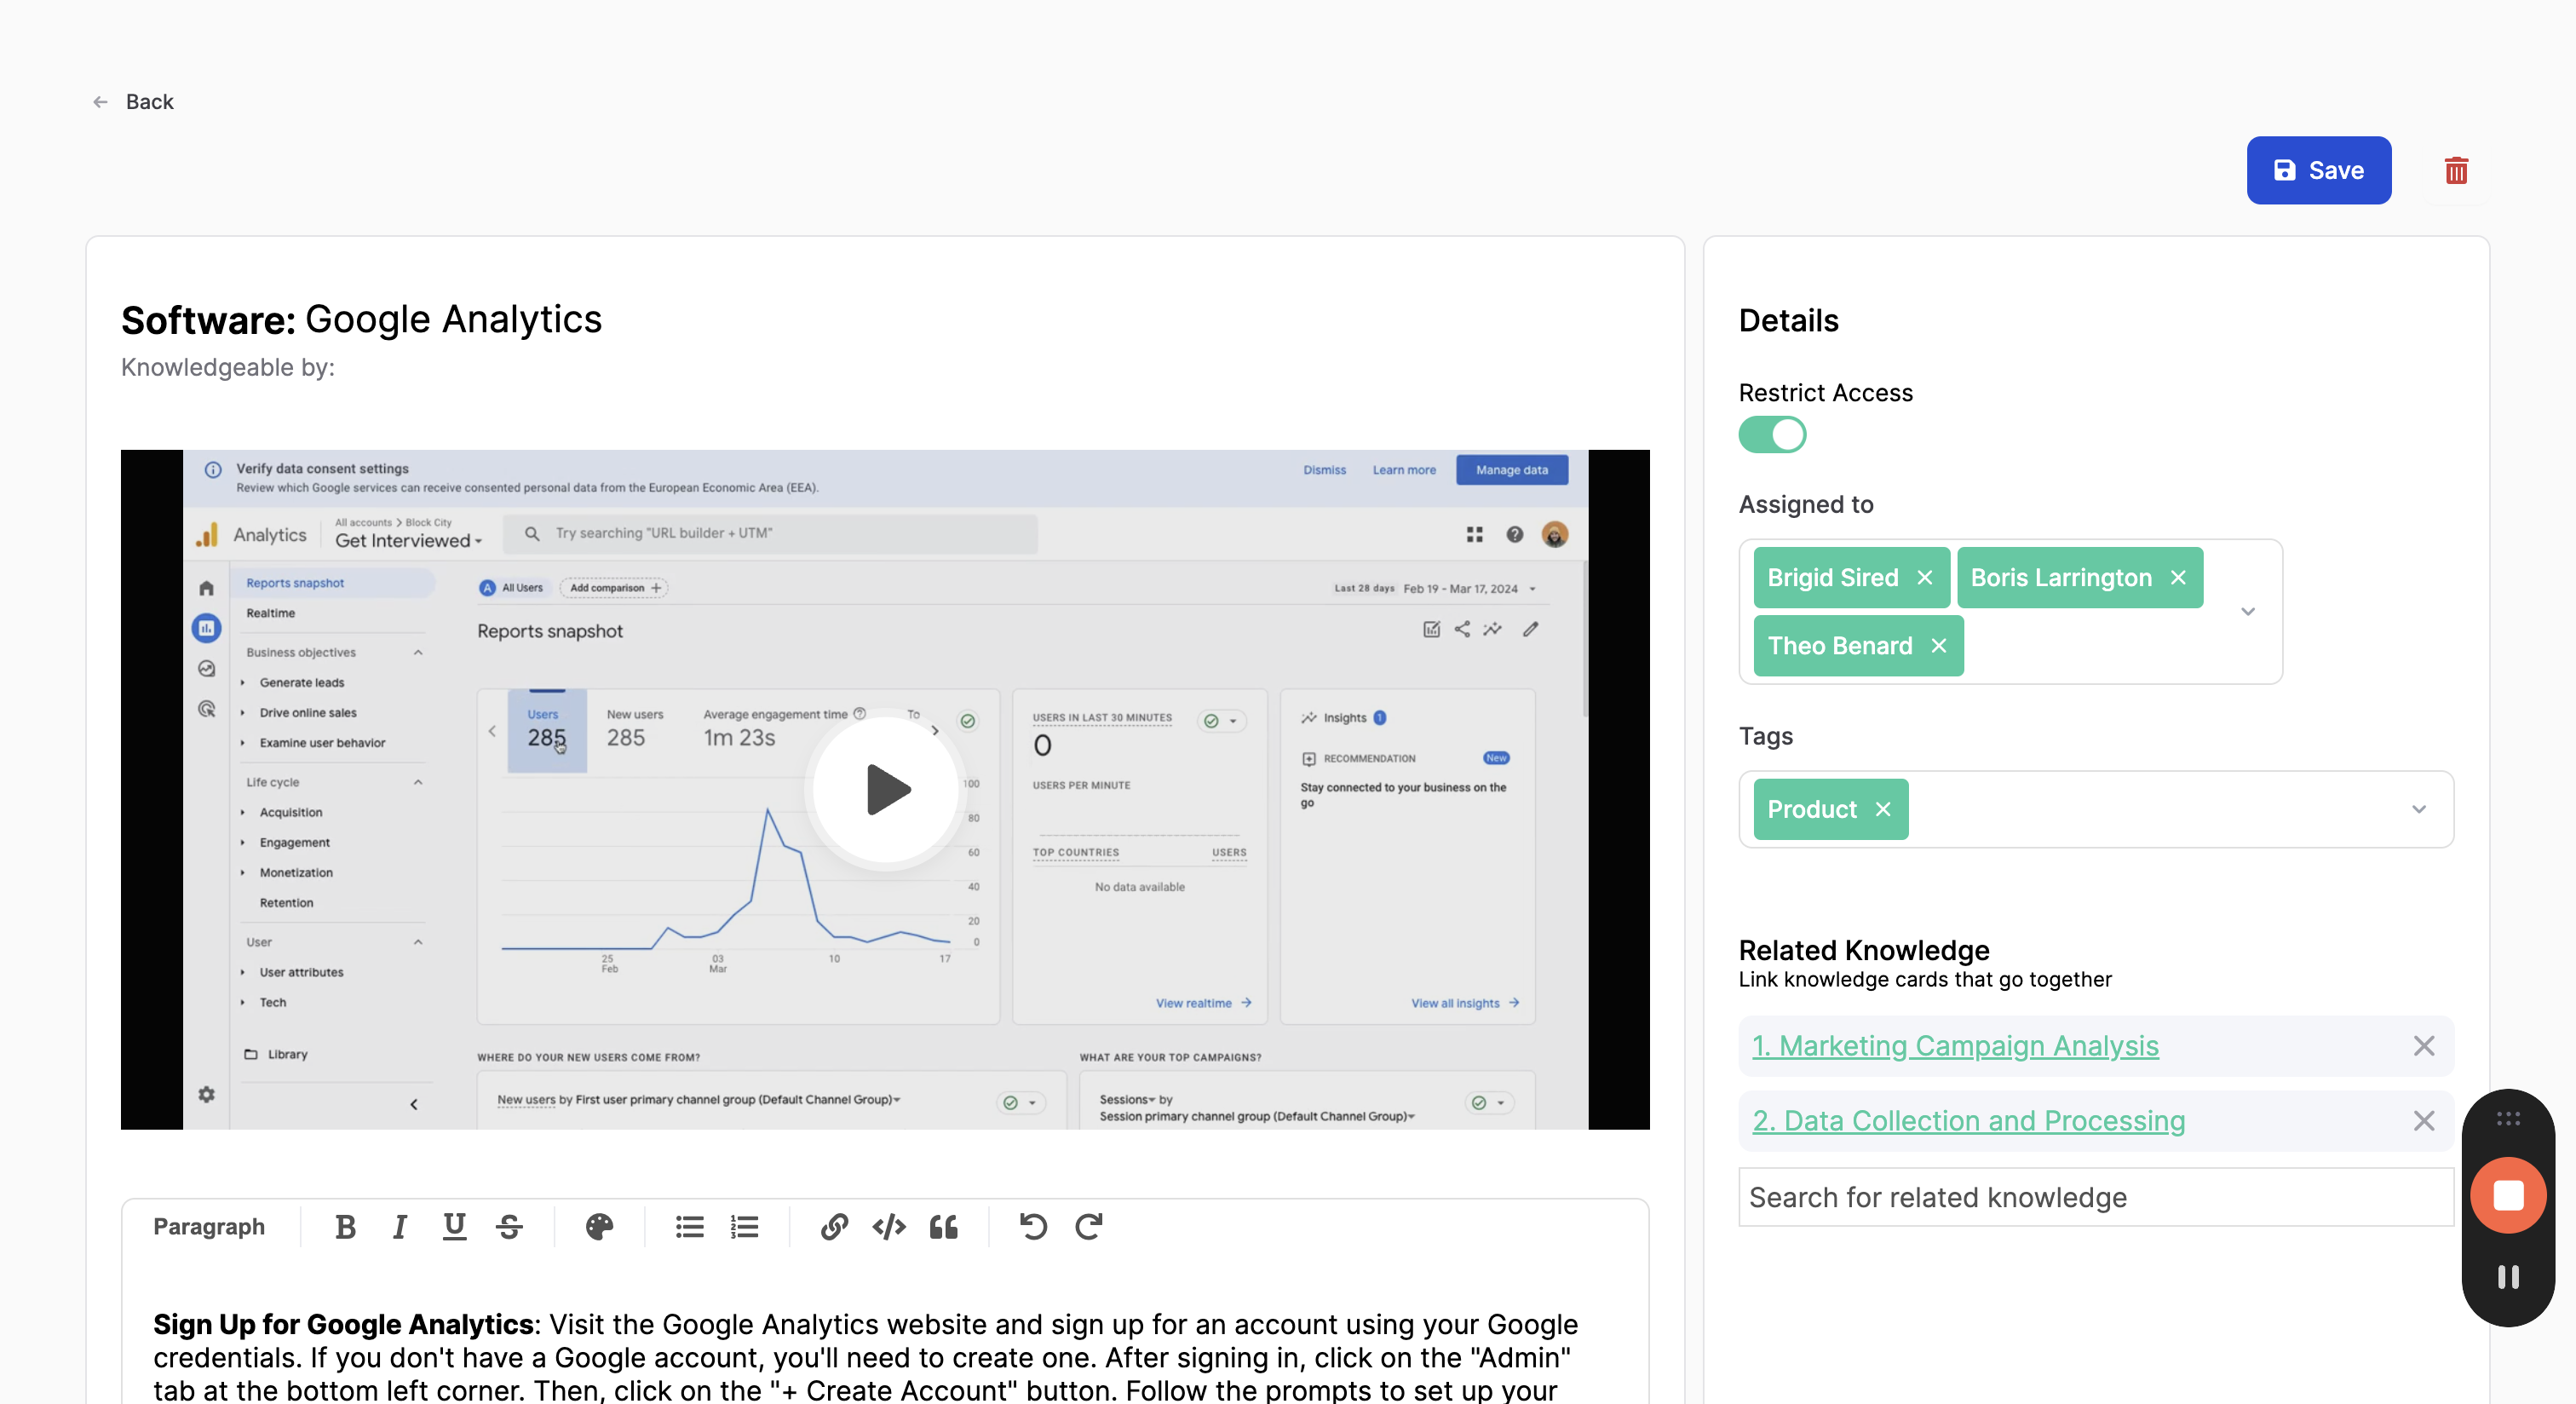Open the Tags dropdown
Viewport: 2576px width, 1404px height.
pos(2418,809)
